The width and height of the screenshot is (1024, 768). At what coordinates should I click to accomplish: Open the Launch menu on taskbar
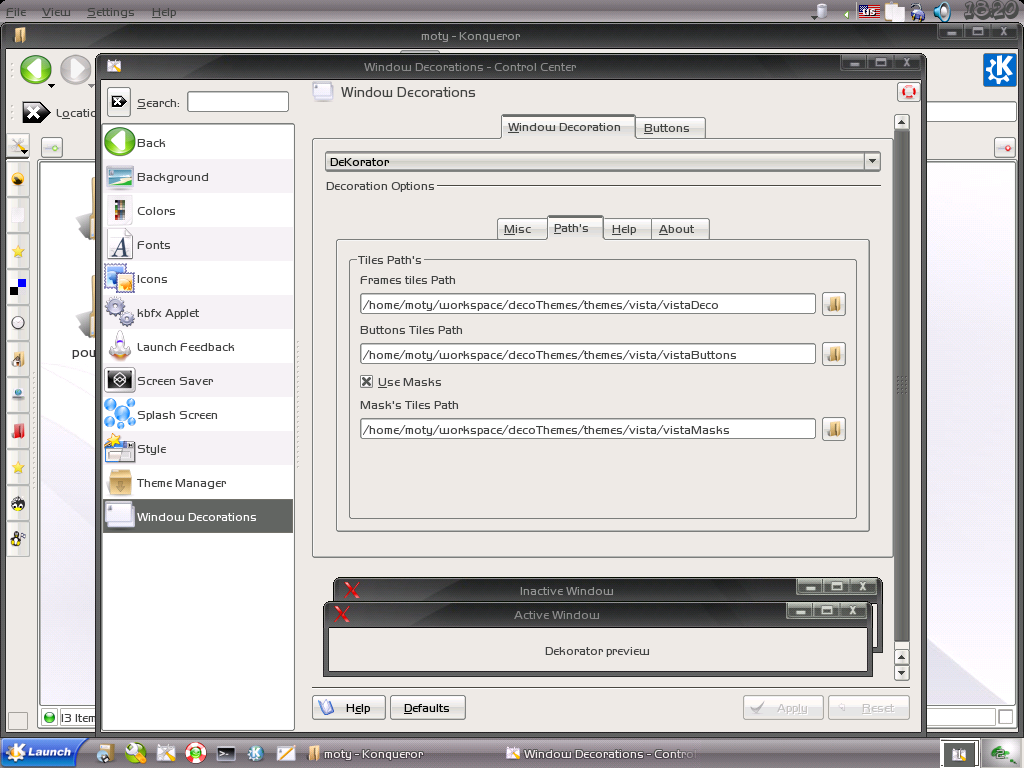43,752
